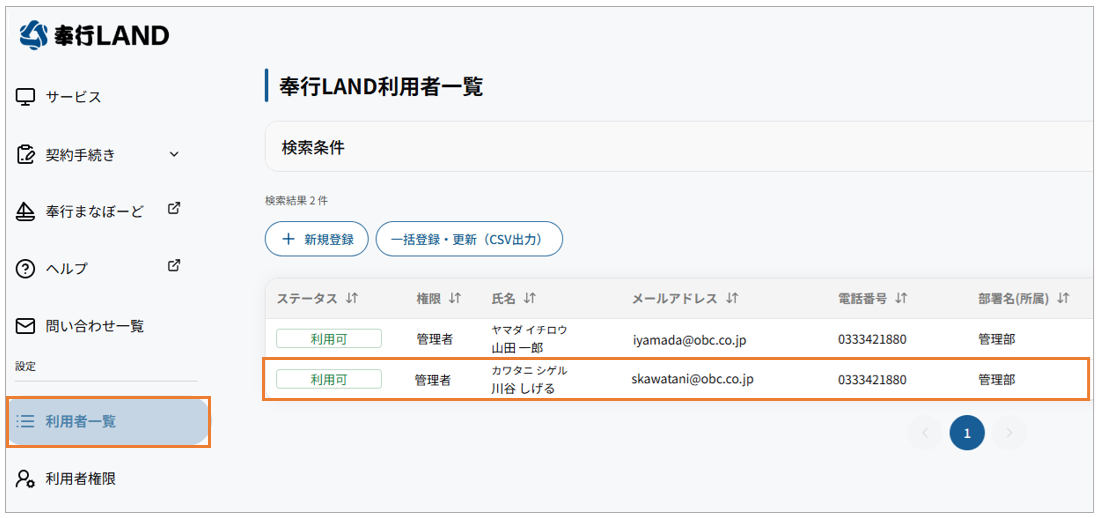The image size is (1100, 518).
Task: Sort by 氏名 using its sort icon
Action: [x=530, y=298]
